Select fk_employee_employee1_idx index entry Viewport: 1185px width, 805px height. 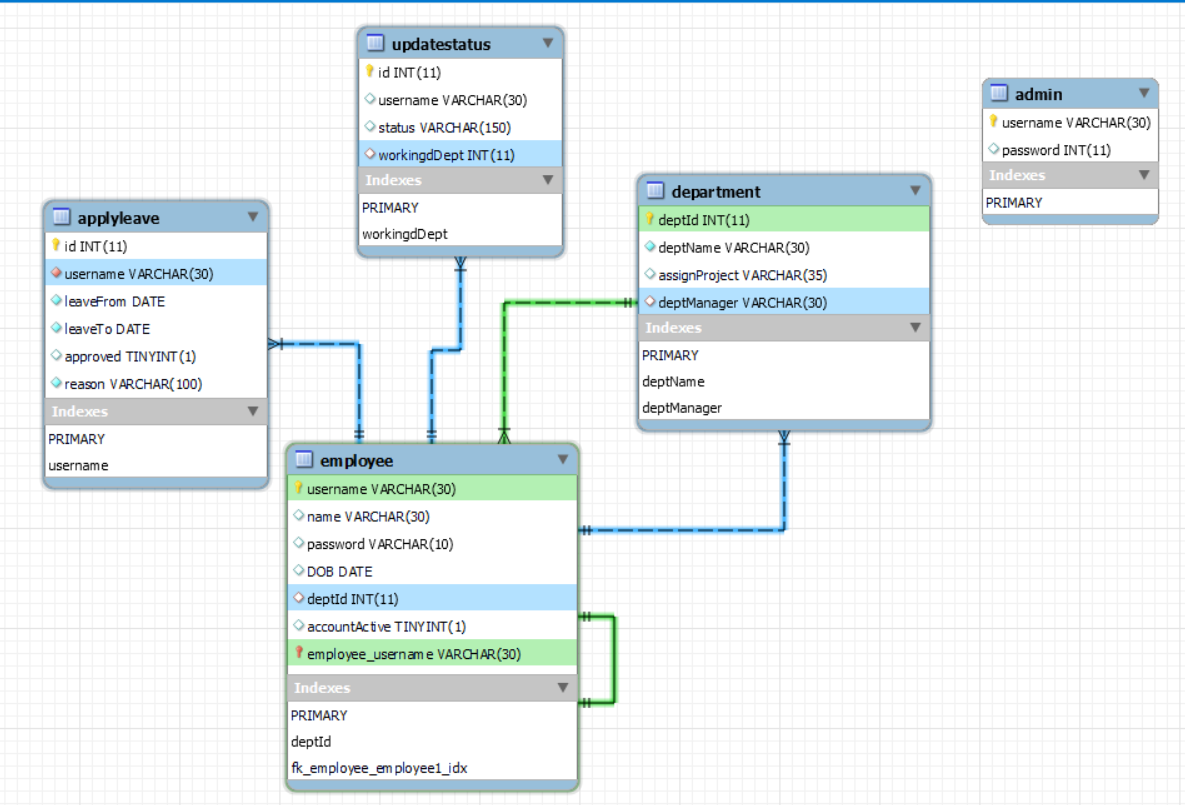pos(379,768)
